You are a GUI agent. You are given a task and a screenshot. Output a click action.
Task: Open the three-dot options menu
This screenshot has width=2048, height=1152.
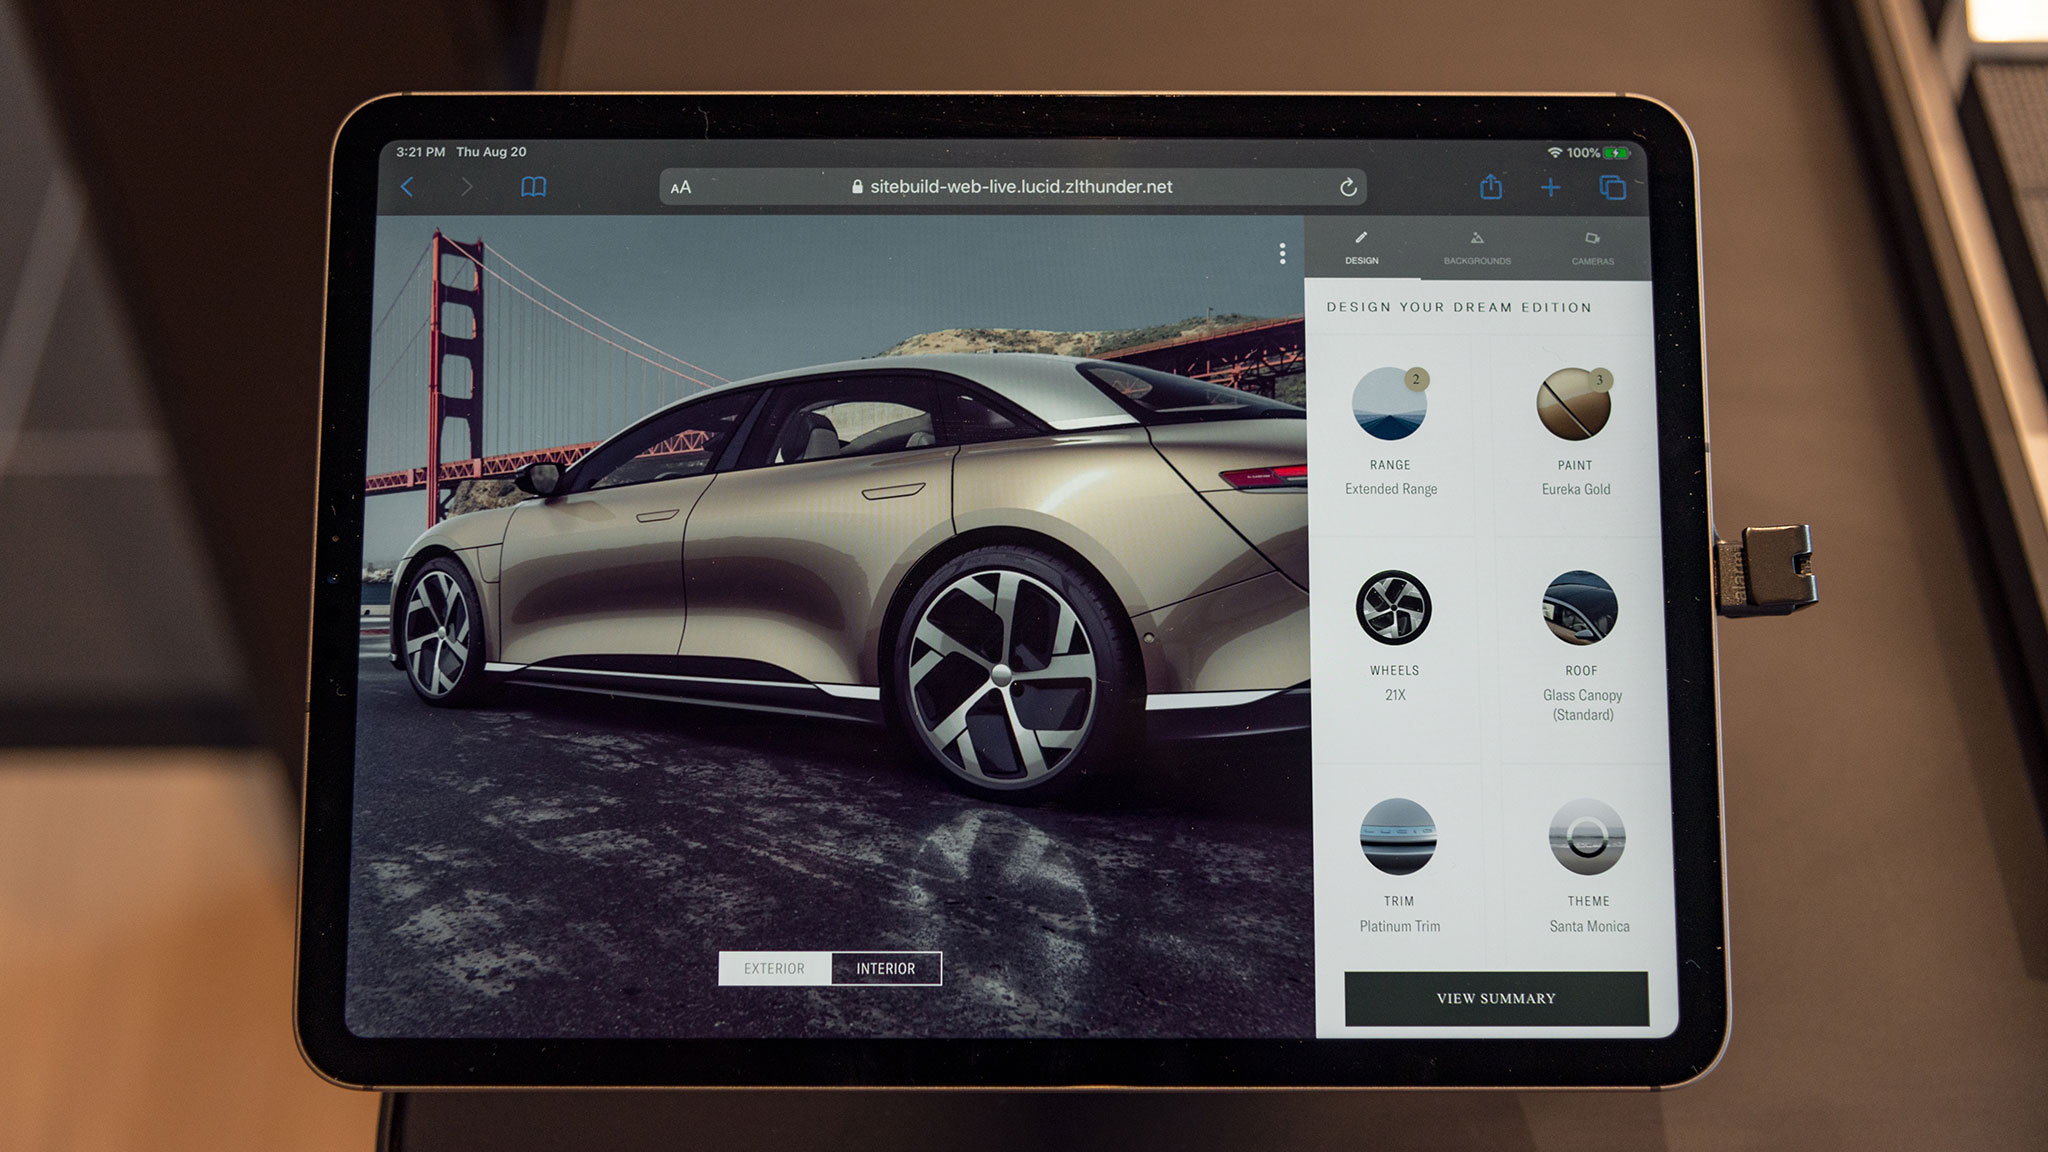pyautogui.click(x=1282, y=254)
